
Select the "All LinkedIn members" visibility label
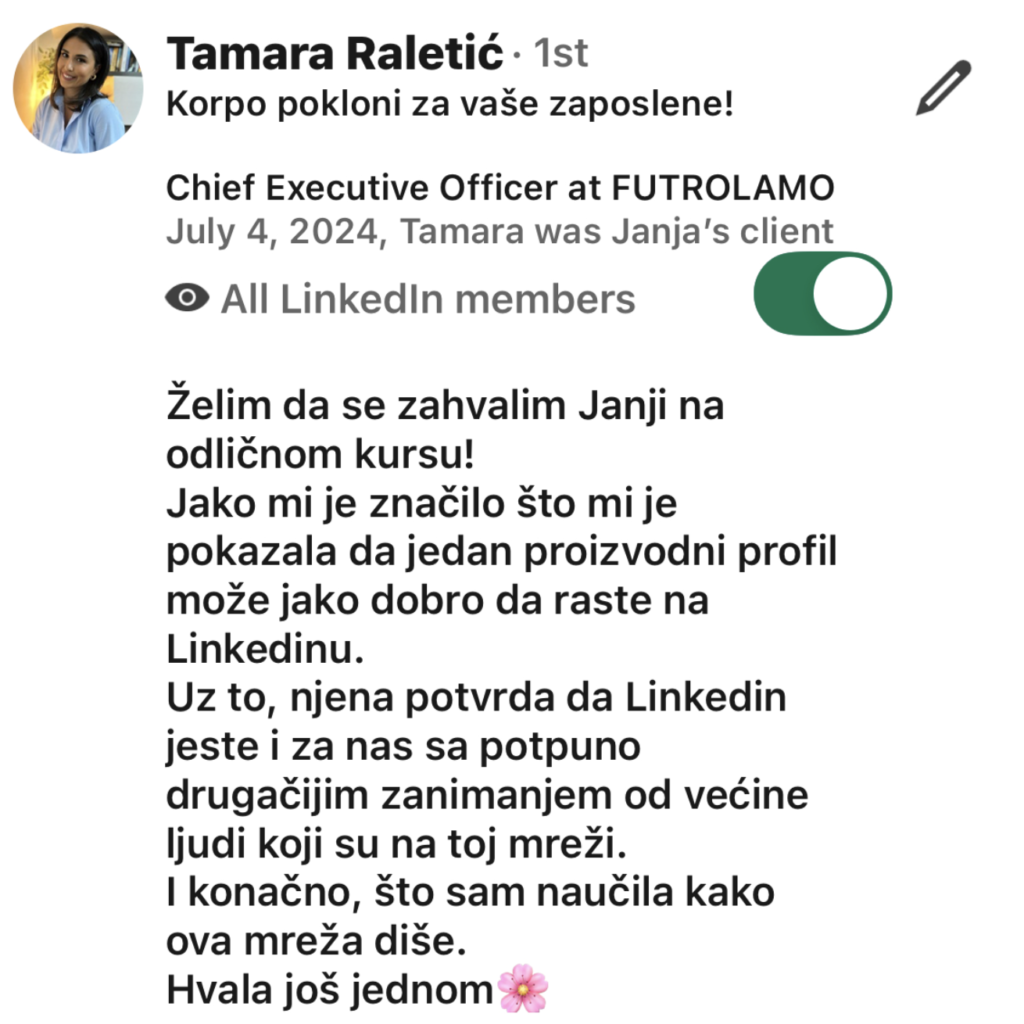tap(428, 299)
